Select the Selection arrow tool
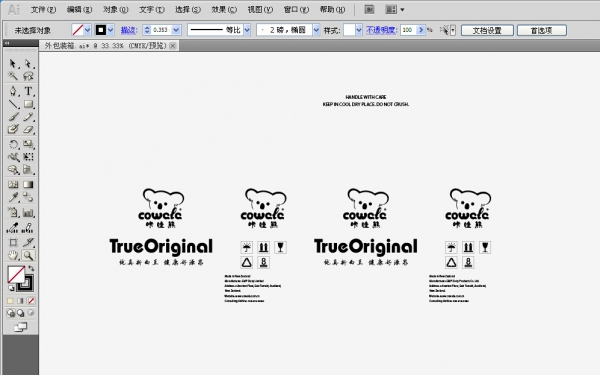 click(x=13, y=63)
